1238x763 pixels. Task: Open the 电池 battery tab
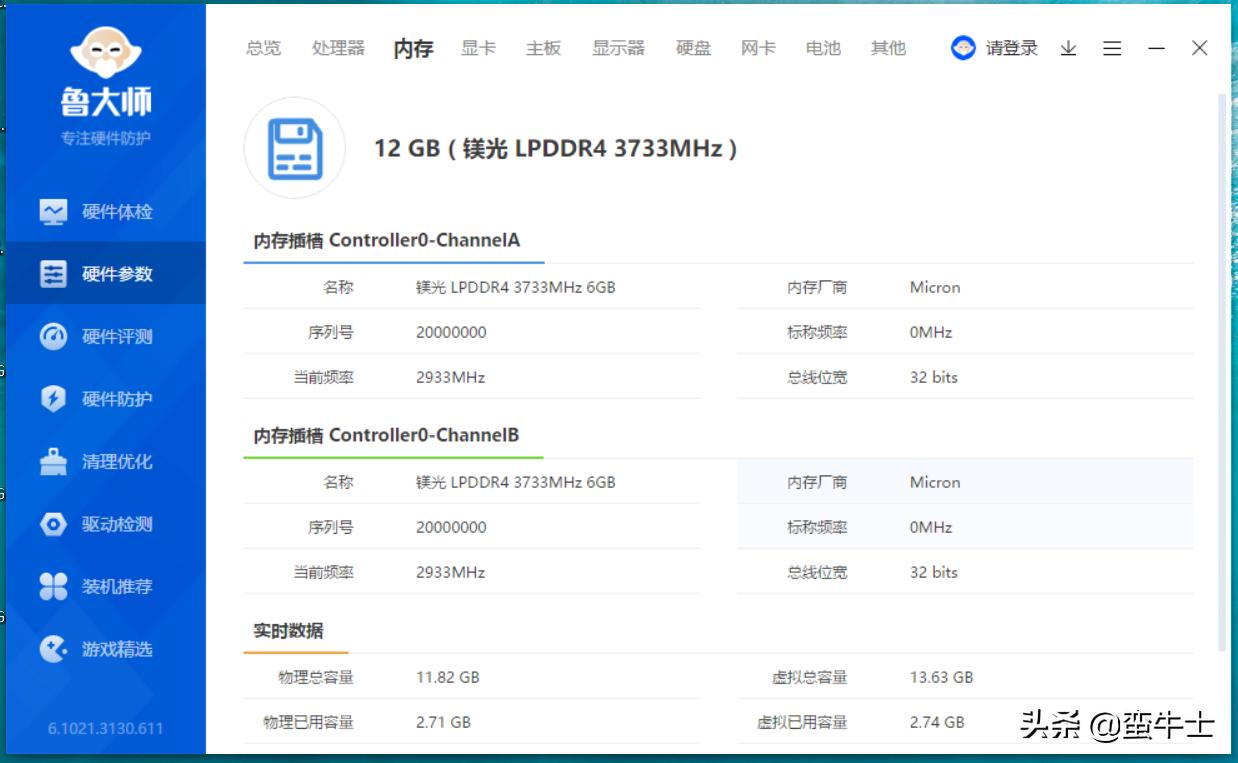(822, 47)
